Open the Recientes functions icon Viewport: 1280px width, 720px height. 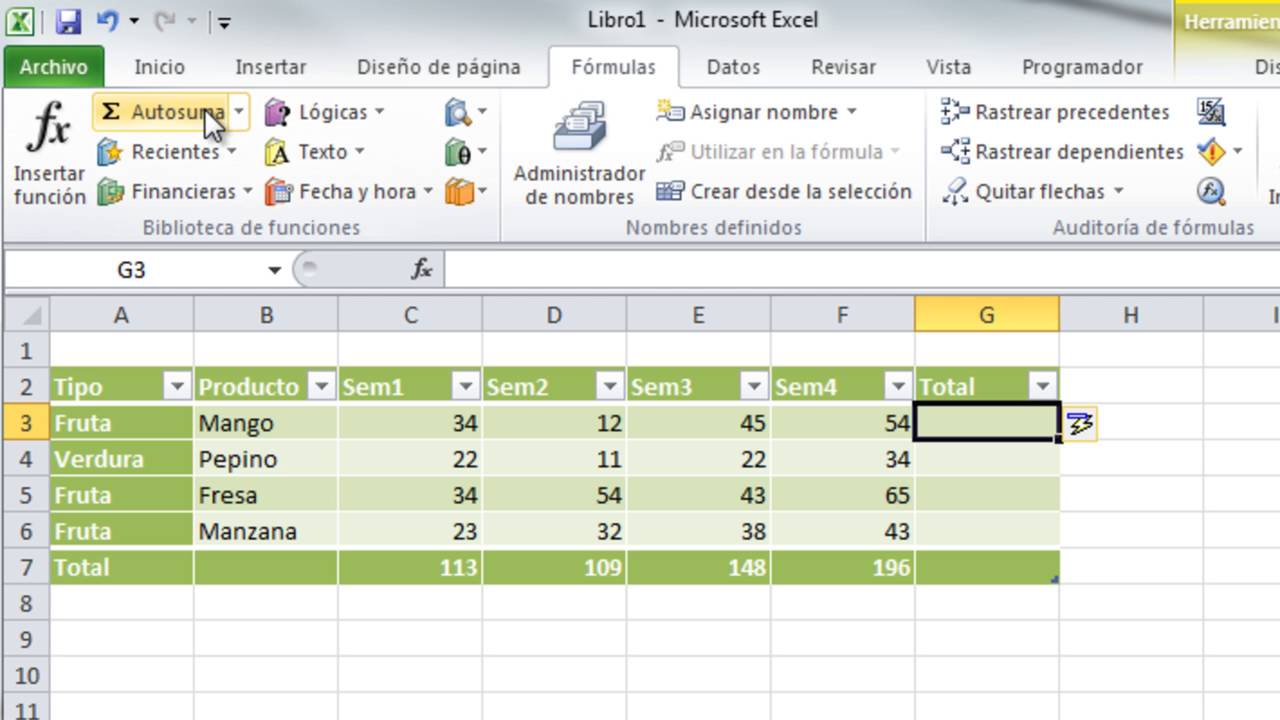tap(110, 152)
